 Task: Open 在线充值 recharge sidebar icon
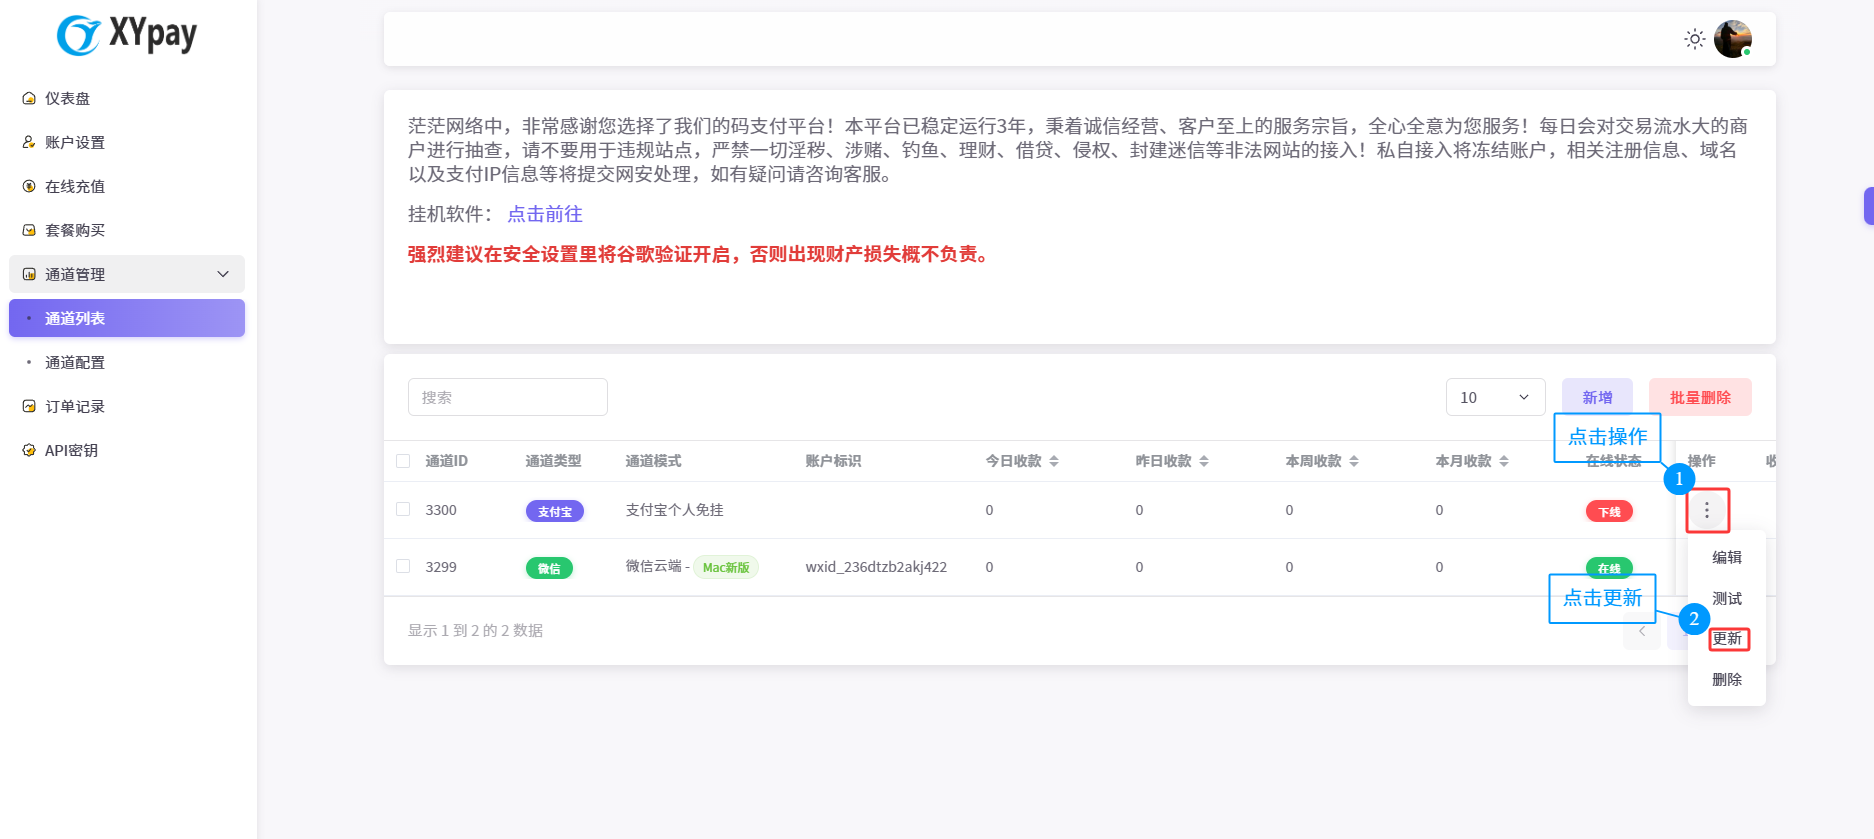pos(29,186)
